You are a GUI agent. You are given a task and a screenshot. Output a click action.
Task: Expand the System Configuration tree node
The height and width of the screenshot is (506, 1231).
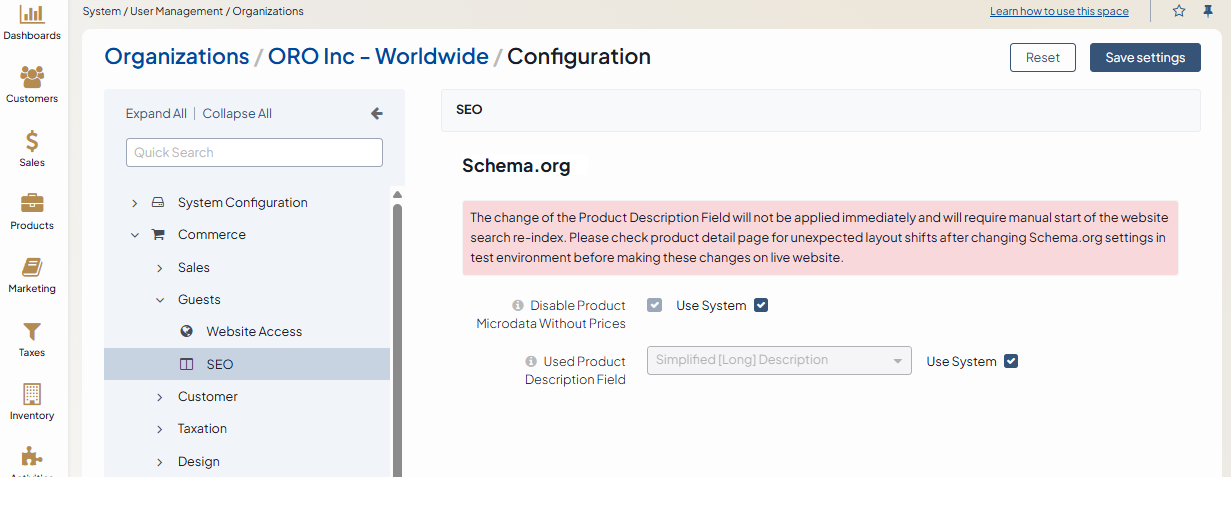coord(135,203)
